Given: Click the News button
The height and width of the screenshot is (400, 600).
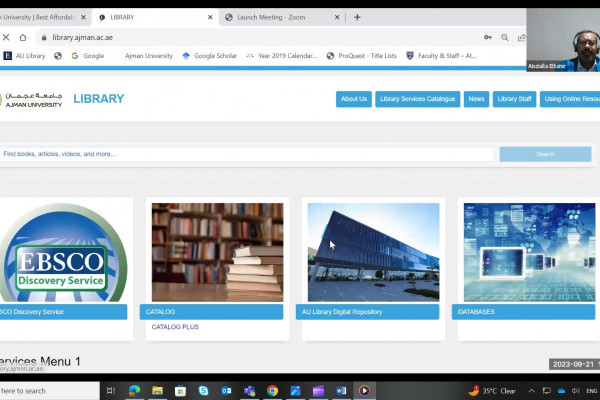Looking at the screenshot, I should (x=477, y=99).
